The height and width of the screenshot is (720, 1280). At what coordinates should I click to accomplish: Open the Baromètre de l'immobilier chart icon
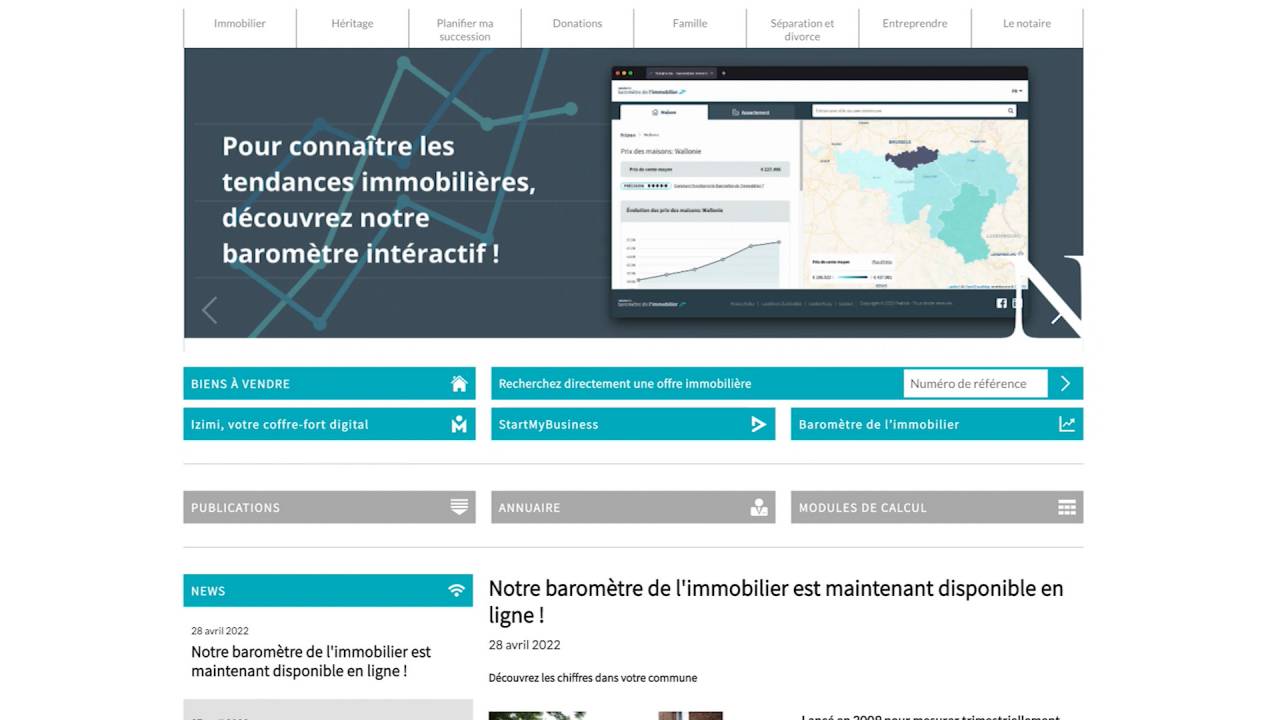click(1065, 423)
